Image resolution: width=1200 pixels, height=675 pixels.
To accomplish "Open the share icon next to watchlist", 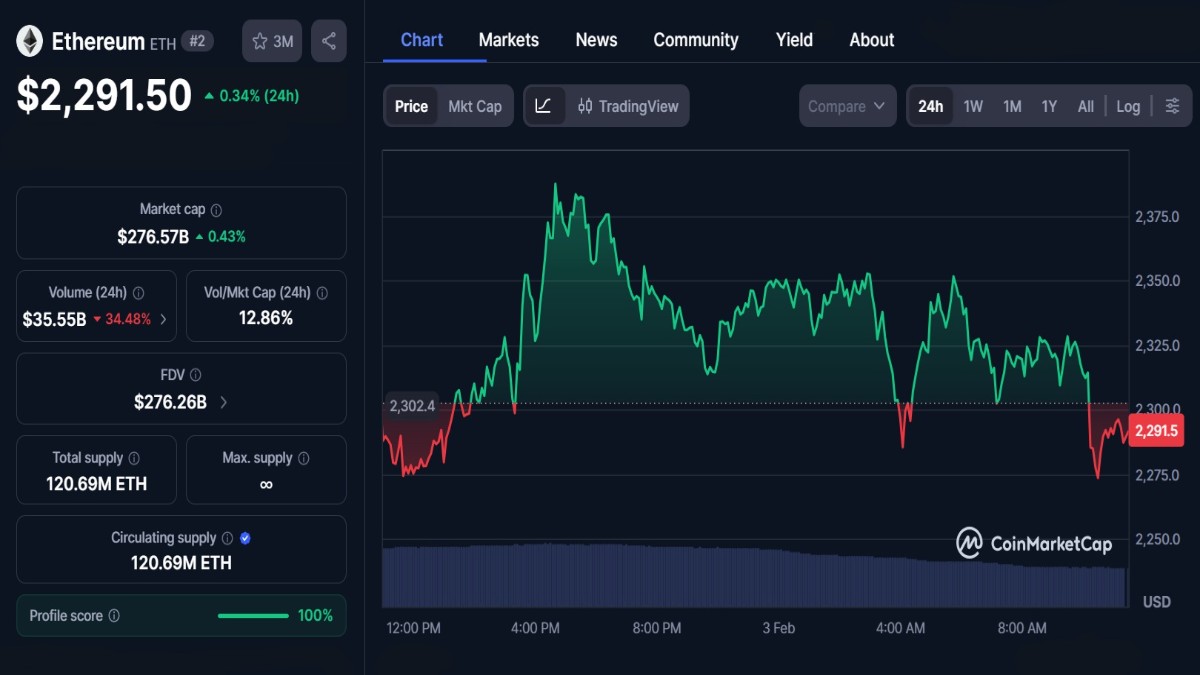I will 328,40.
